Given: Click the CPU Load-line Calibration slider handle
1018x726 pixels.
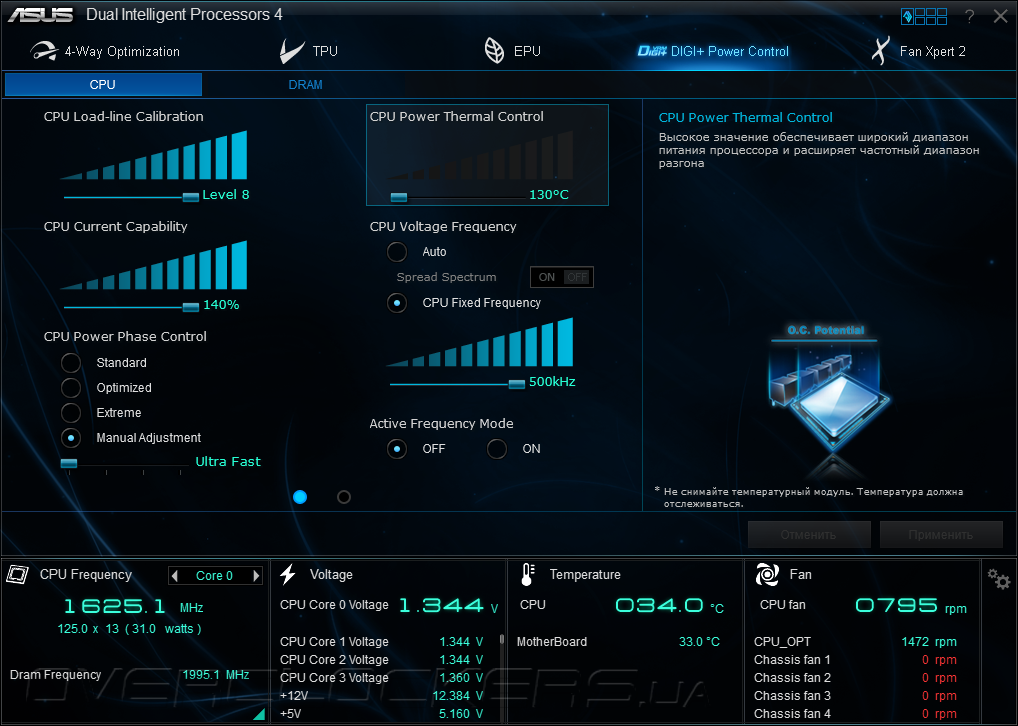Looking at the screenshot, I should (x=190, y=197).
